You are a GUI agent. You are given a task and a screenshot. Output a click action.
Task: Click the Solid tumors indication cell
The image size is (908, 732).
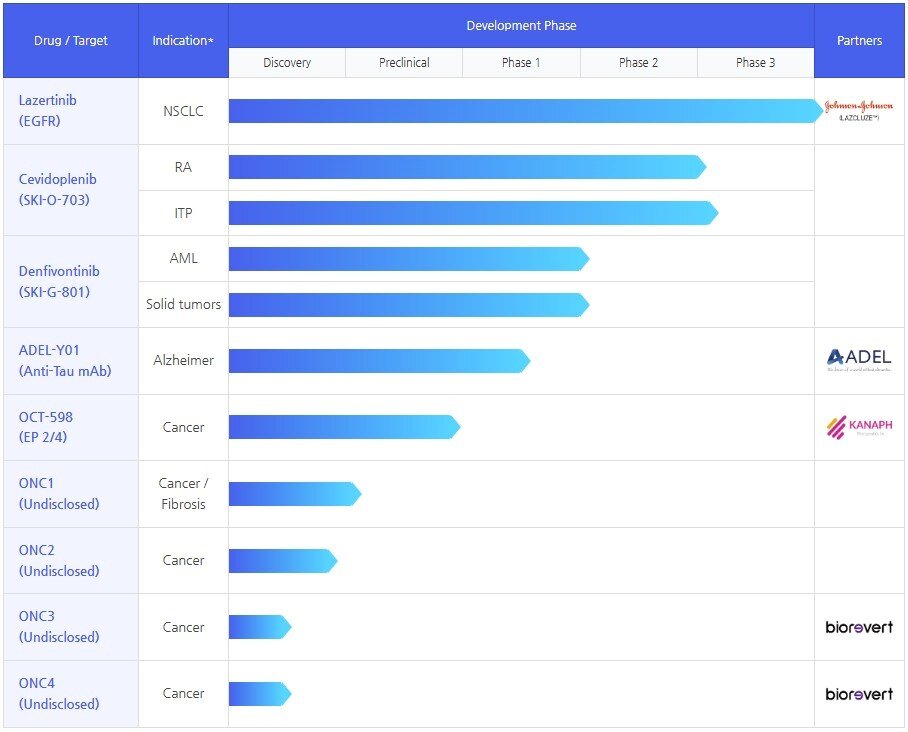click(183, 304)
